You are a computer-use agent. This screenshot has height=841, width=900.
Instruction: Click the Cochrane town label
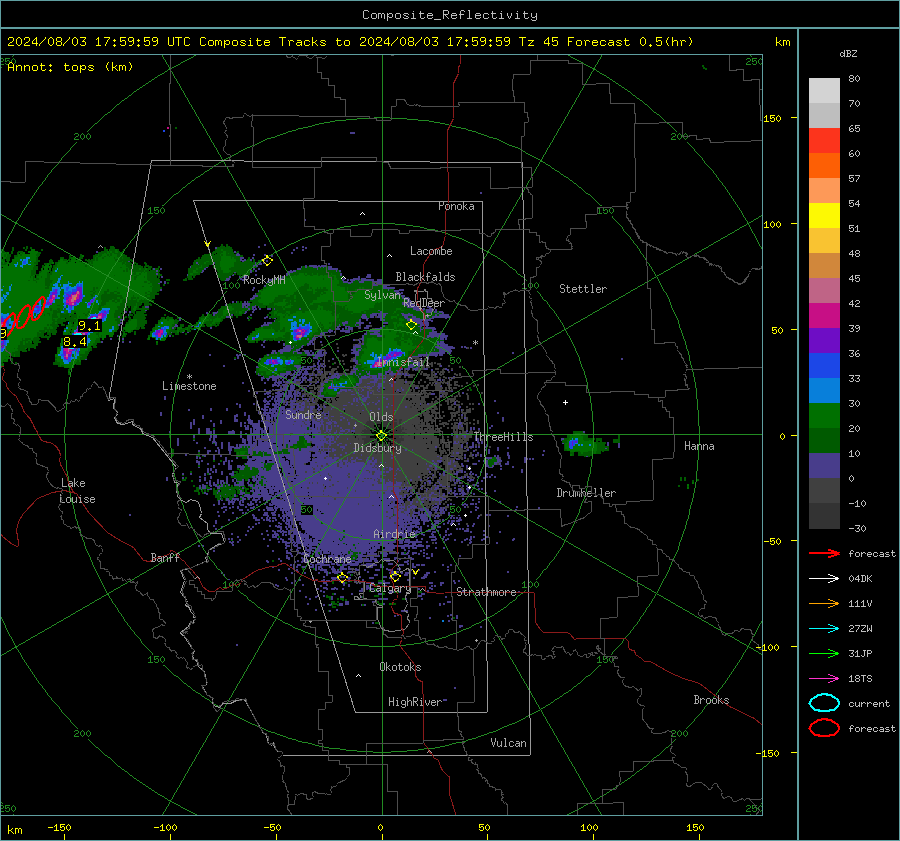coord(327,559)
